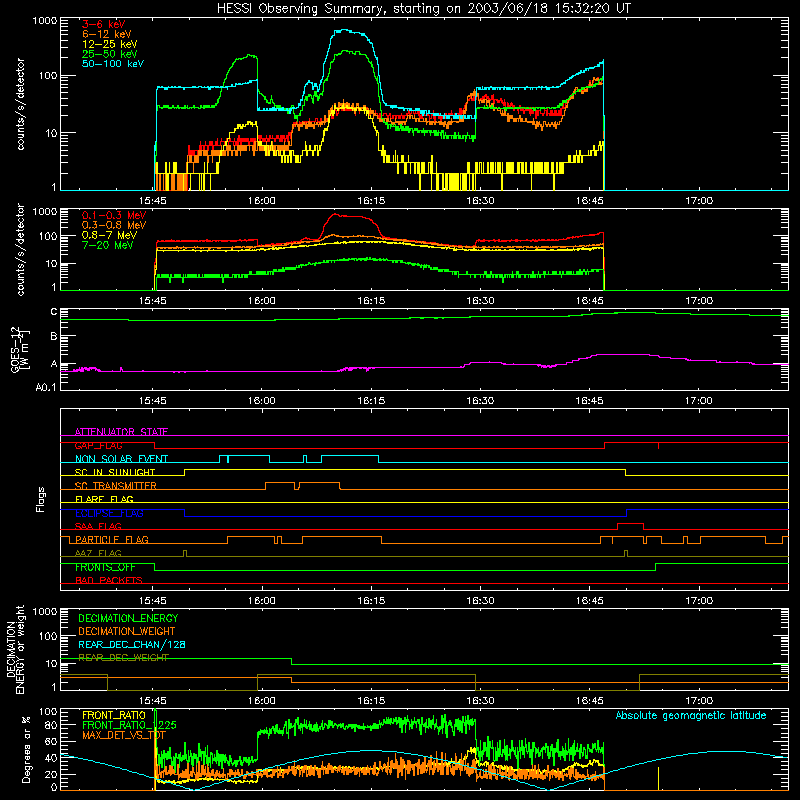Click the DECIMATION_ENERGY legend label

pos(128,618)
